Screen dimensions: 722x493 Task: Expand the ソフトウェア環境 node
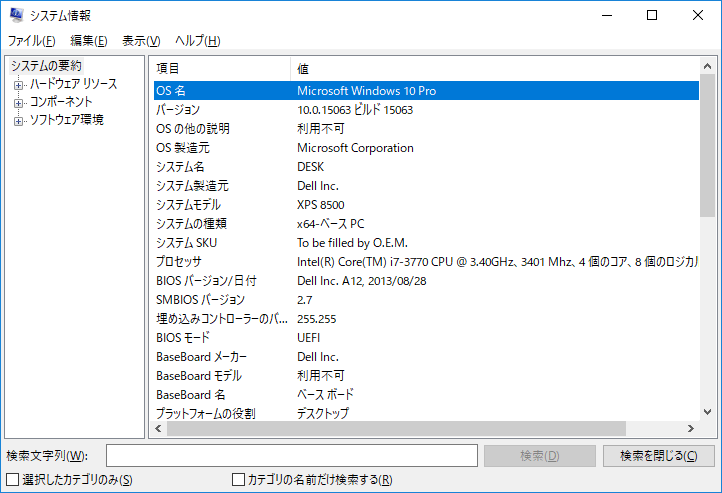[x=18, y=122]
